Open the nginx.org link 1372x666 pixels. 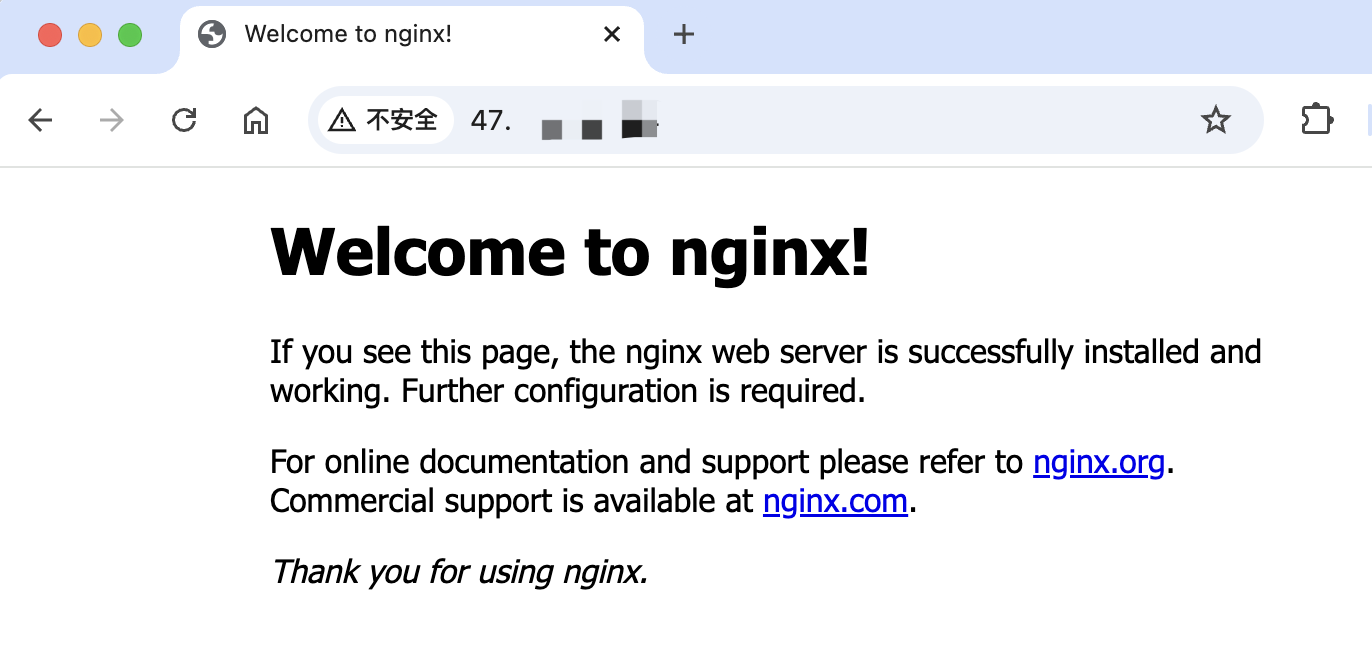(1099, 462)
